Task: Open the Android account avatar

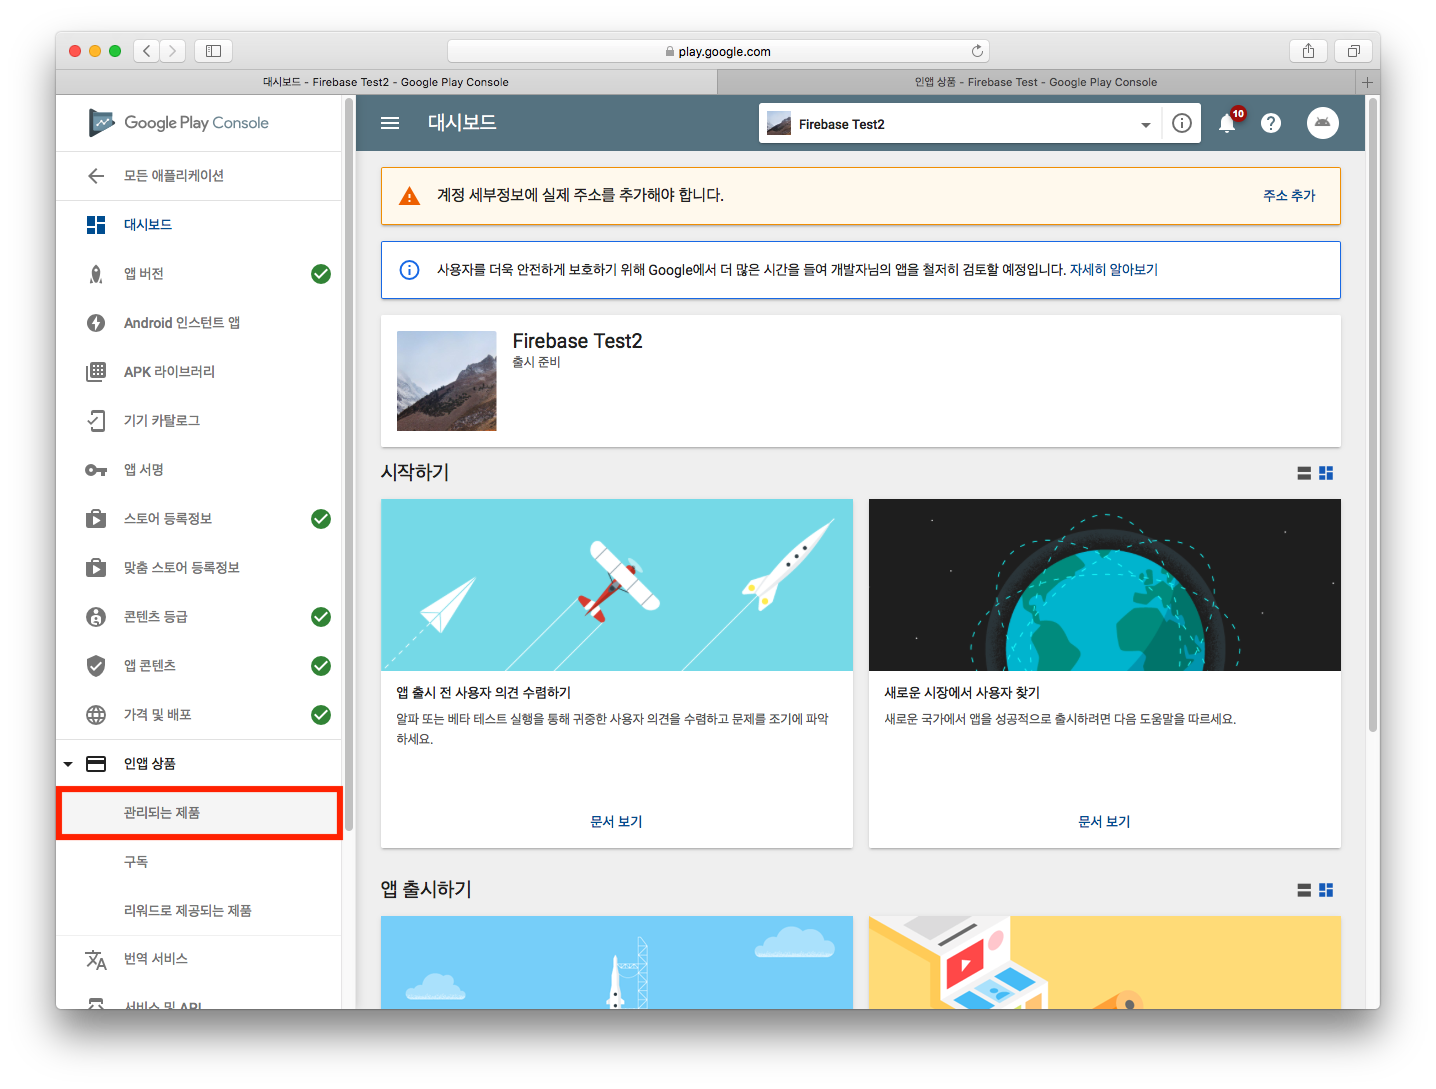Action: coord(1323,123)
